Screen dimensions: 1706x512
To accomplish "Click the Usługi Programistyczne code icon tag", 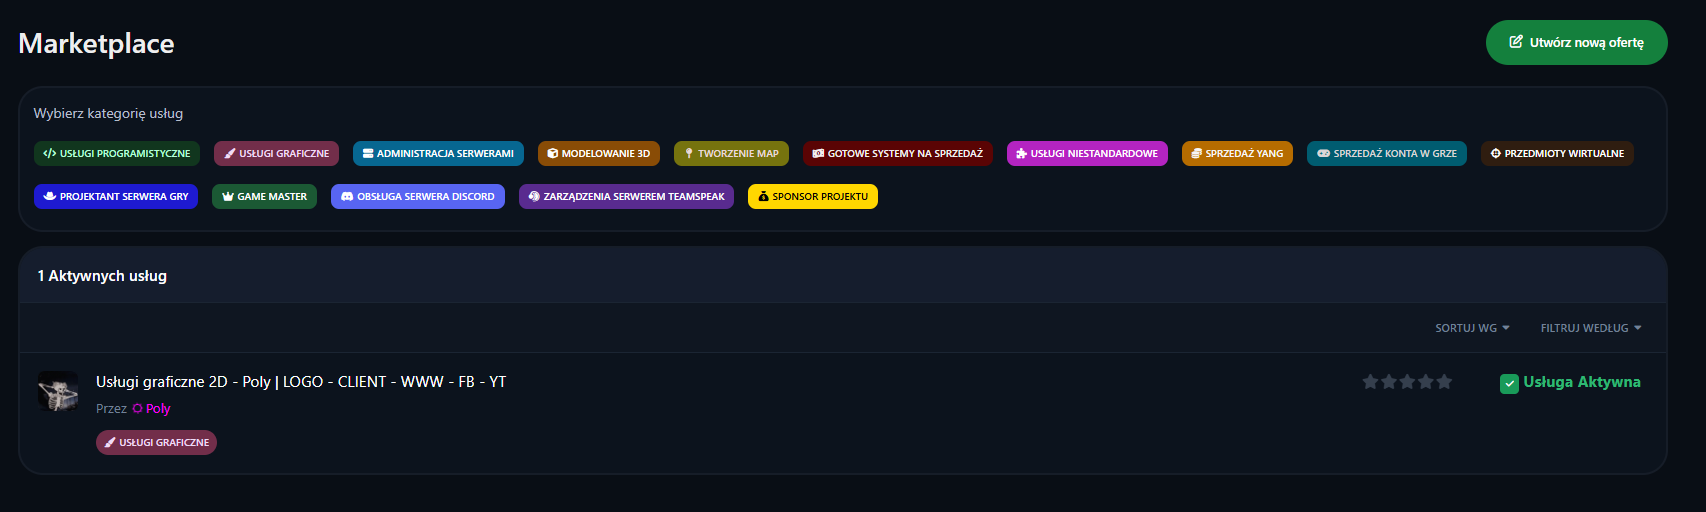I will (x=117, y=154).
